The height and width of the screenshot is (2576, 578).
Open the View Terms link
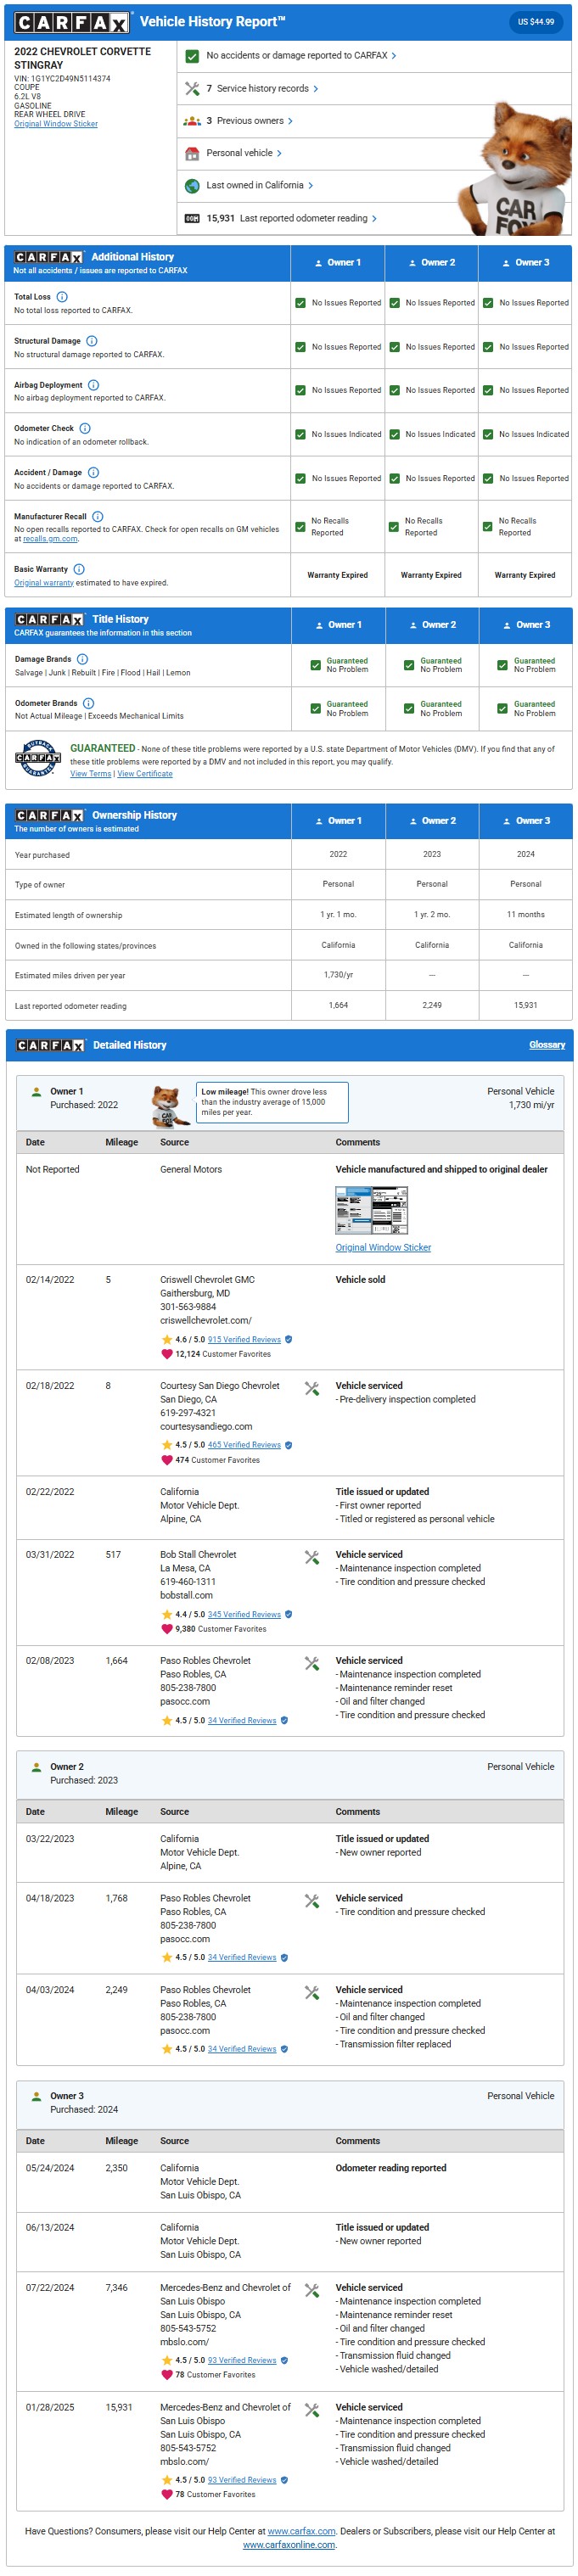tap(91, 774)
